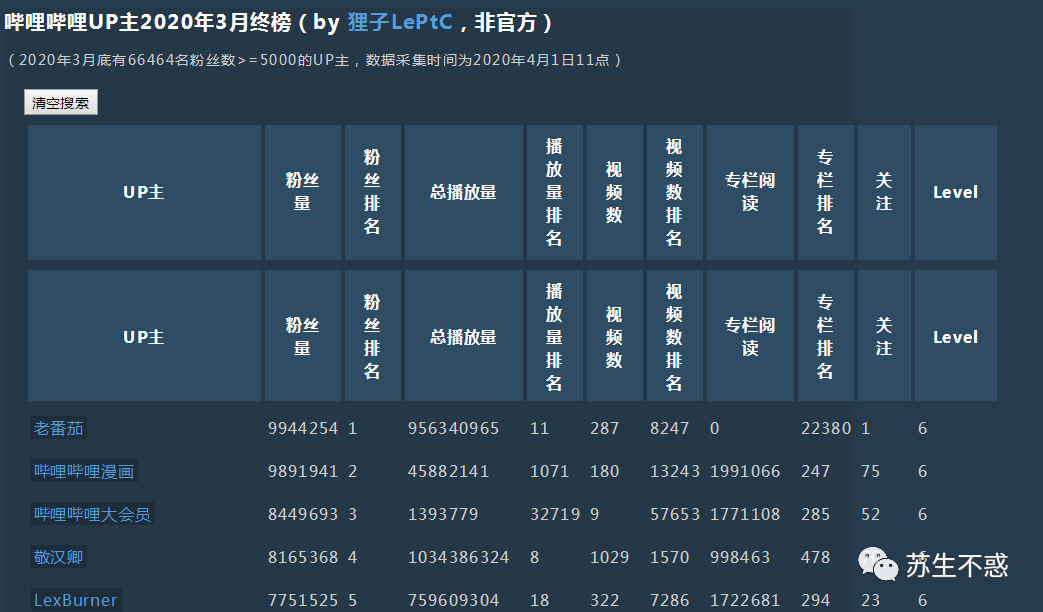Select 老番茄 total plays 956340965
Viewport: 1043px width, 612px height.
[453, 428]
